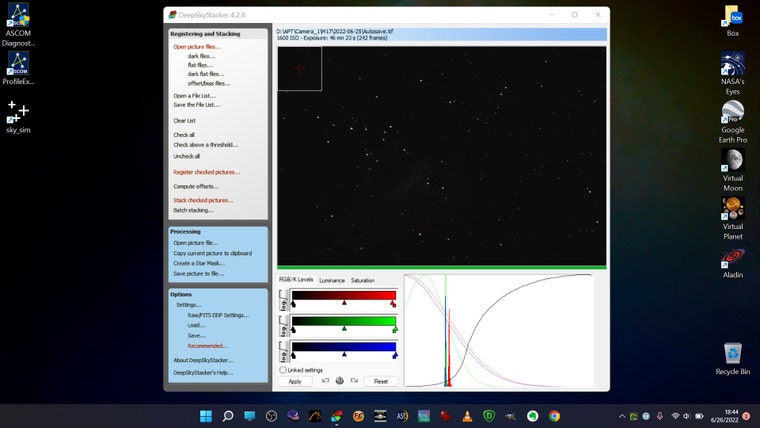Open NASA's Eyes desktop shortcut

pos(732,73)
